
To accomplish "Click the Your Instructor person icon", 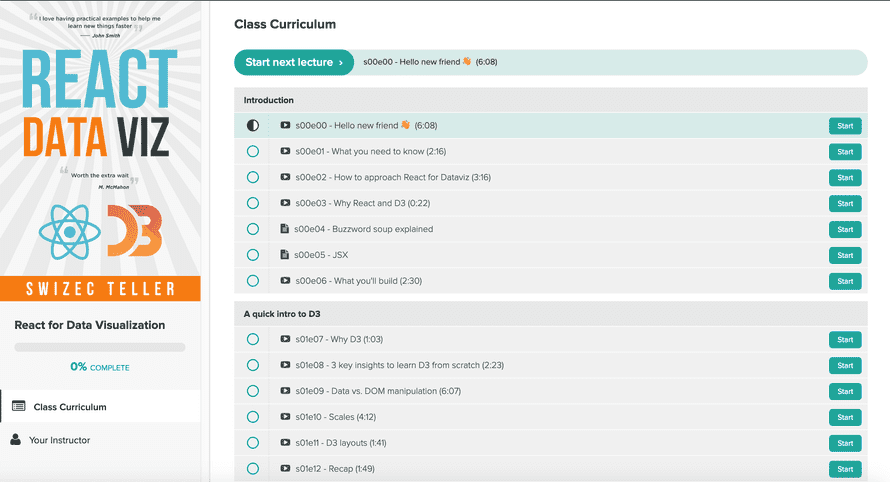I will [16, 440].
